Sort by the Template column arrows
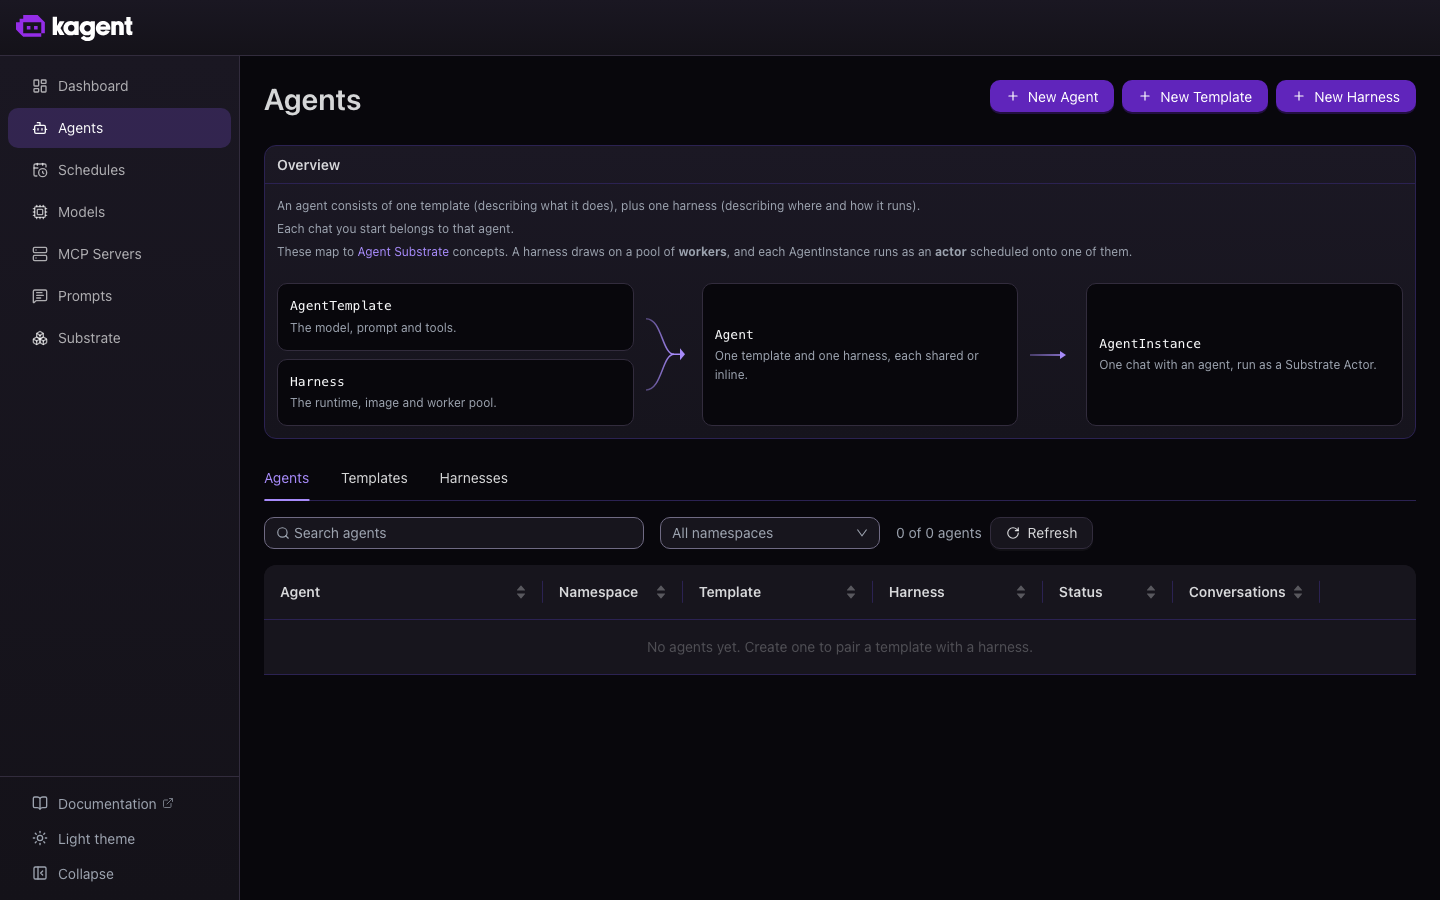The image size is (1440, 900). (x=851, y=592)
